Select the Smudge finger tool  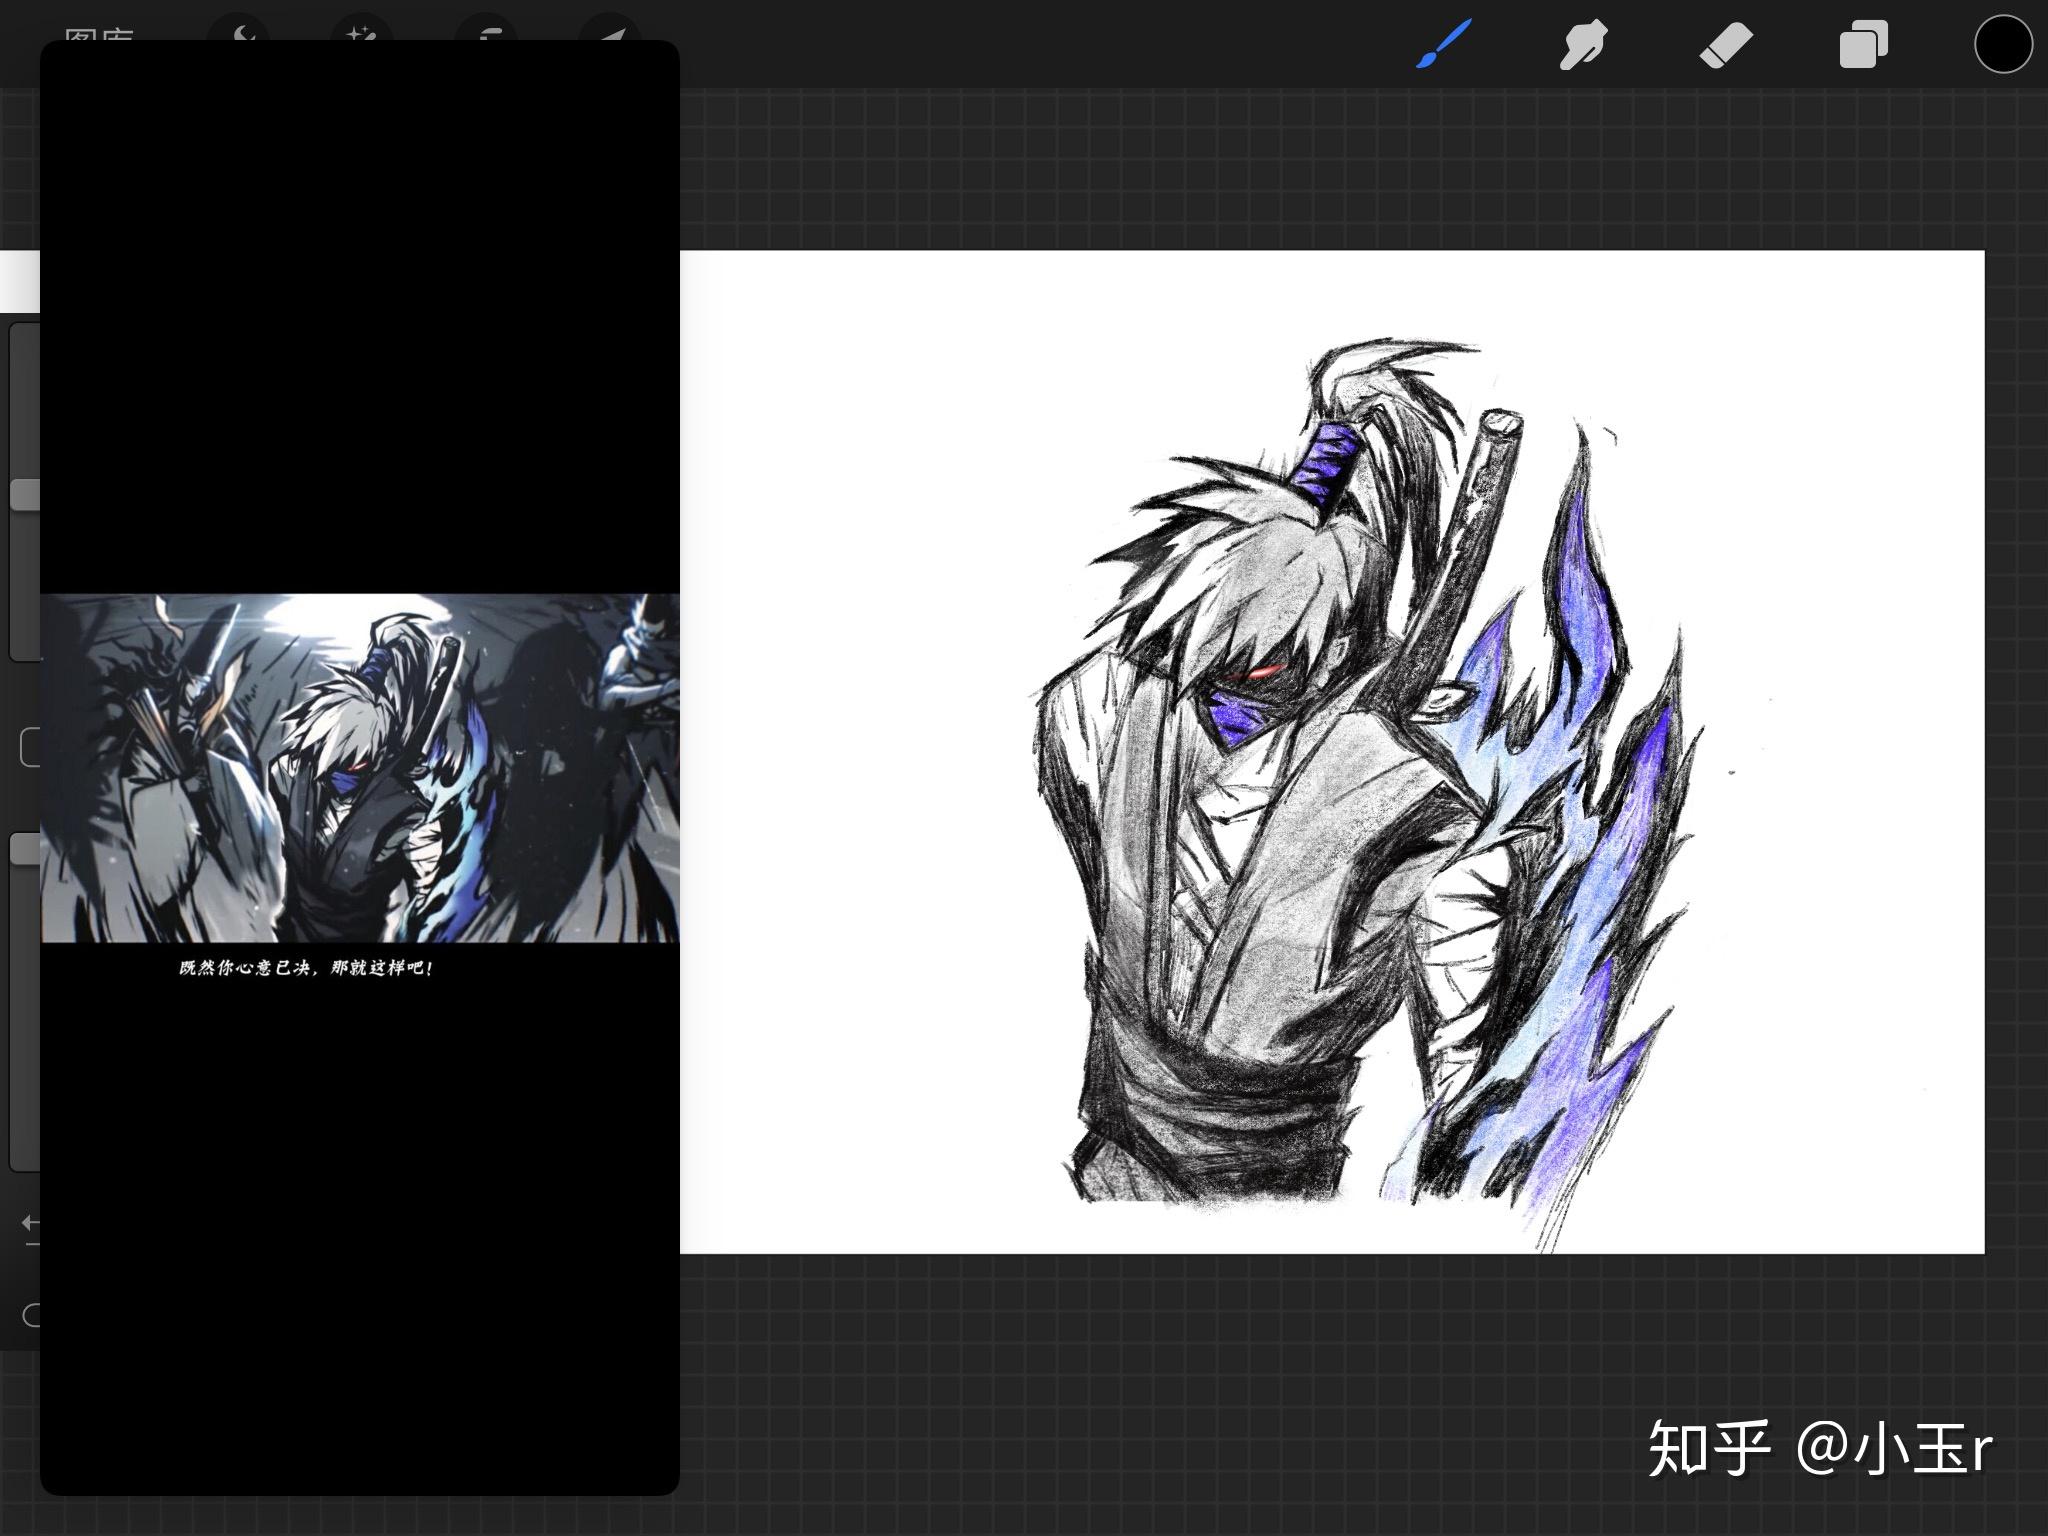click(x=1584, y=45)
